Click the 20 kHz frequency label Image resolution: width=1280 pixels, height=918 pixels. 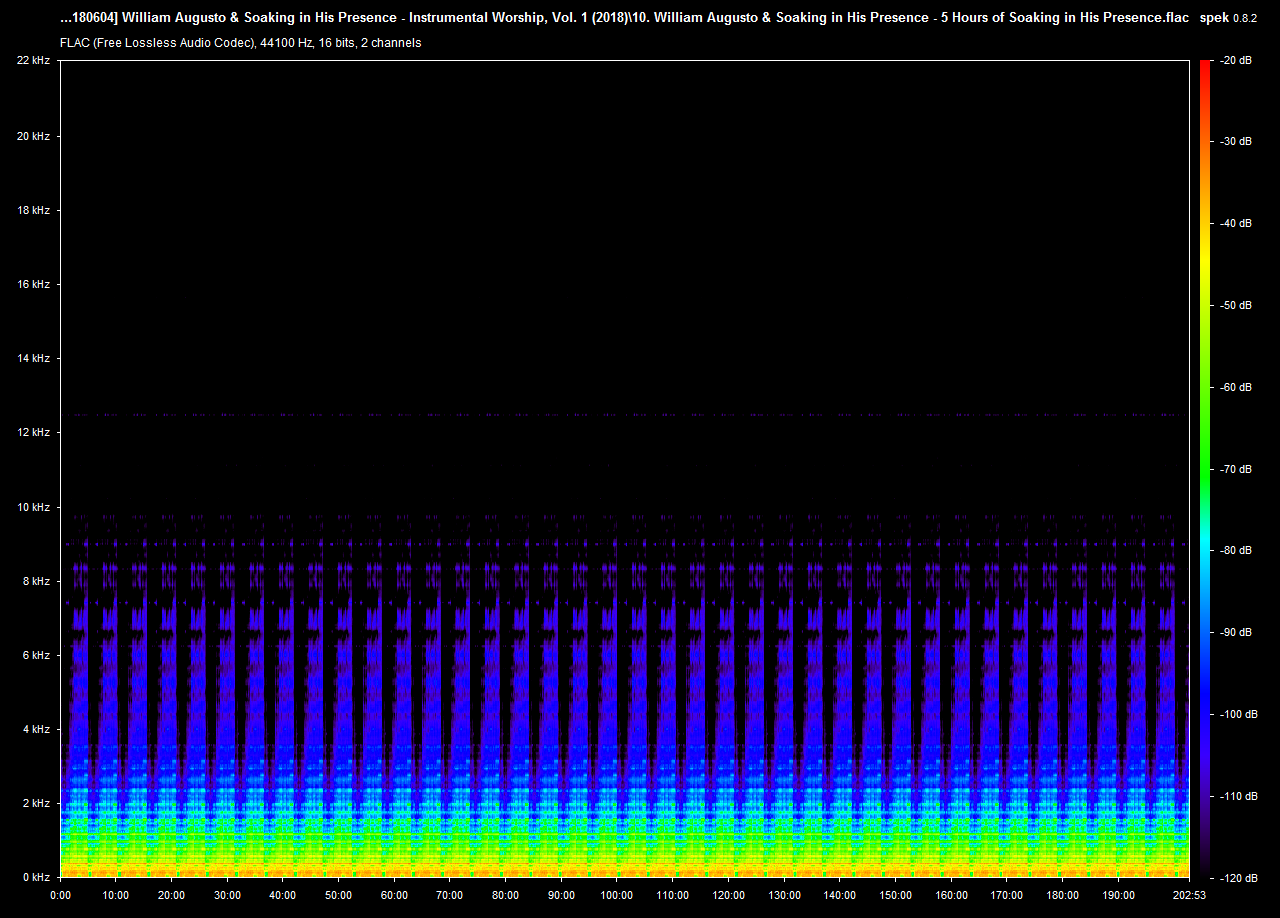point(34,136)
